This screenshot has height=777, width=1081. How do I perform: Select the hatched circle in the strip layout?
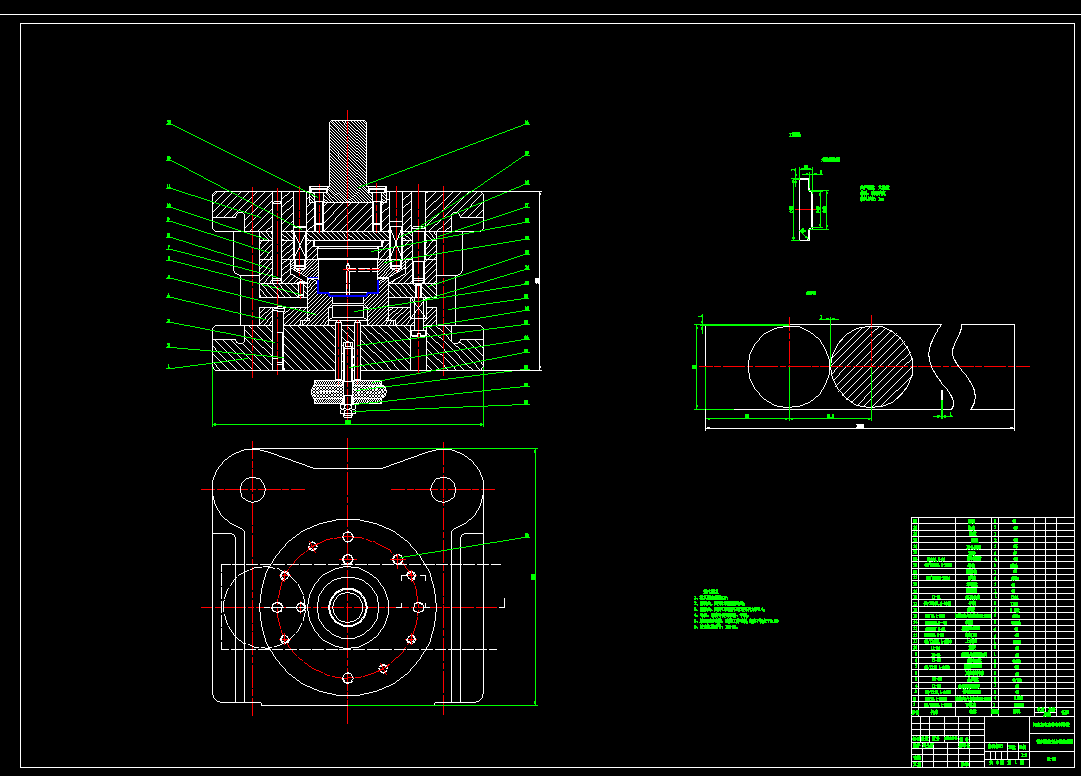point(871,367)
